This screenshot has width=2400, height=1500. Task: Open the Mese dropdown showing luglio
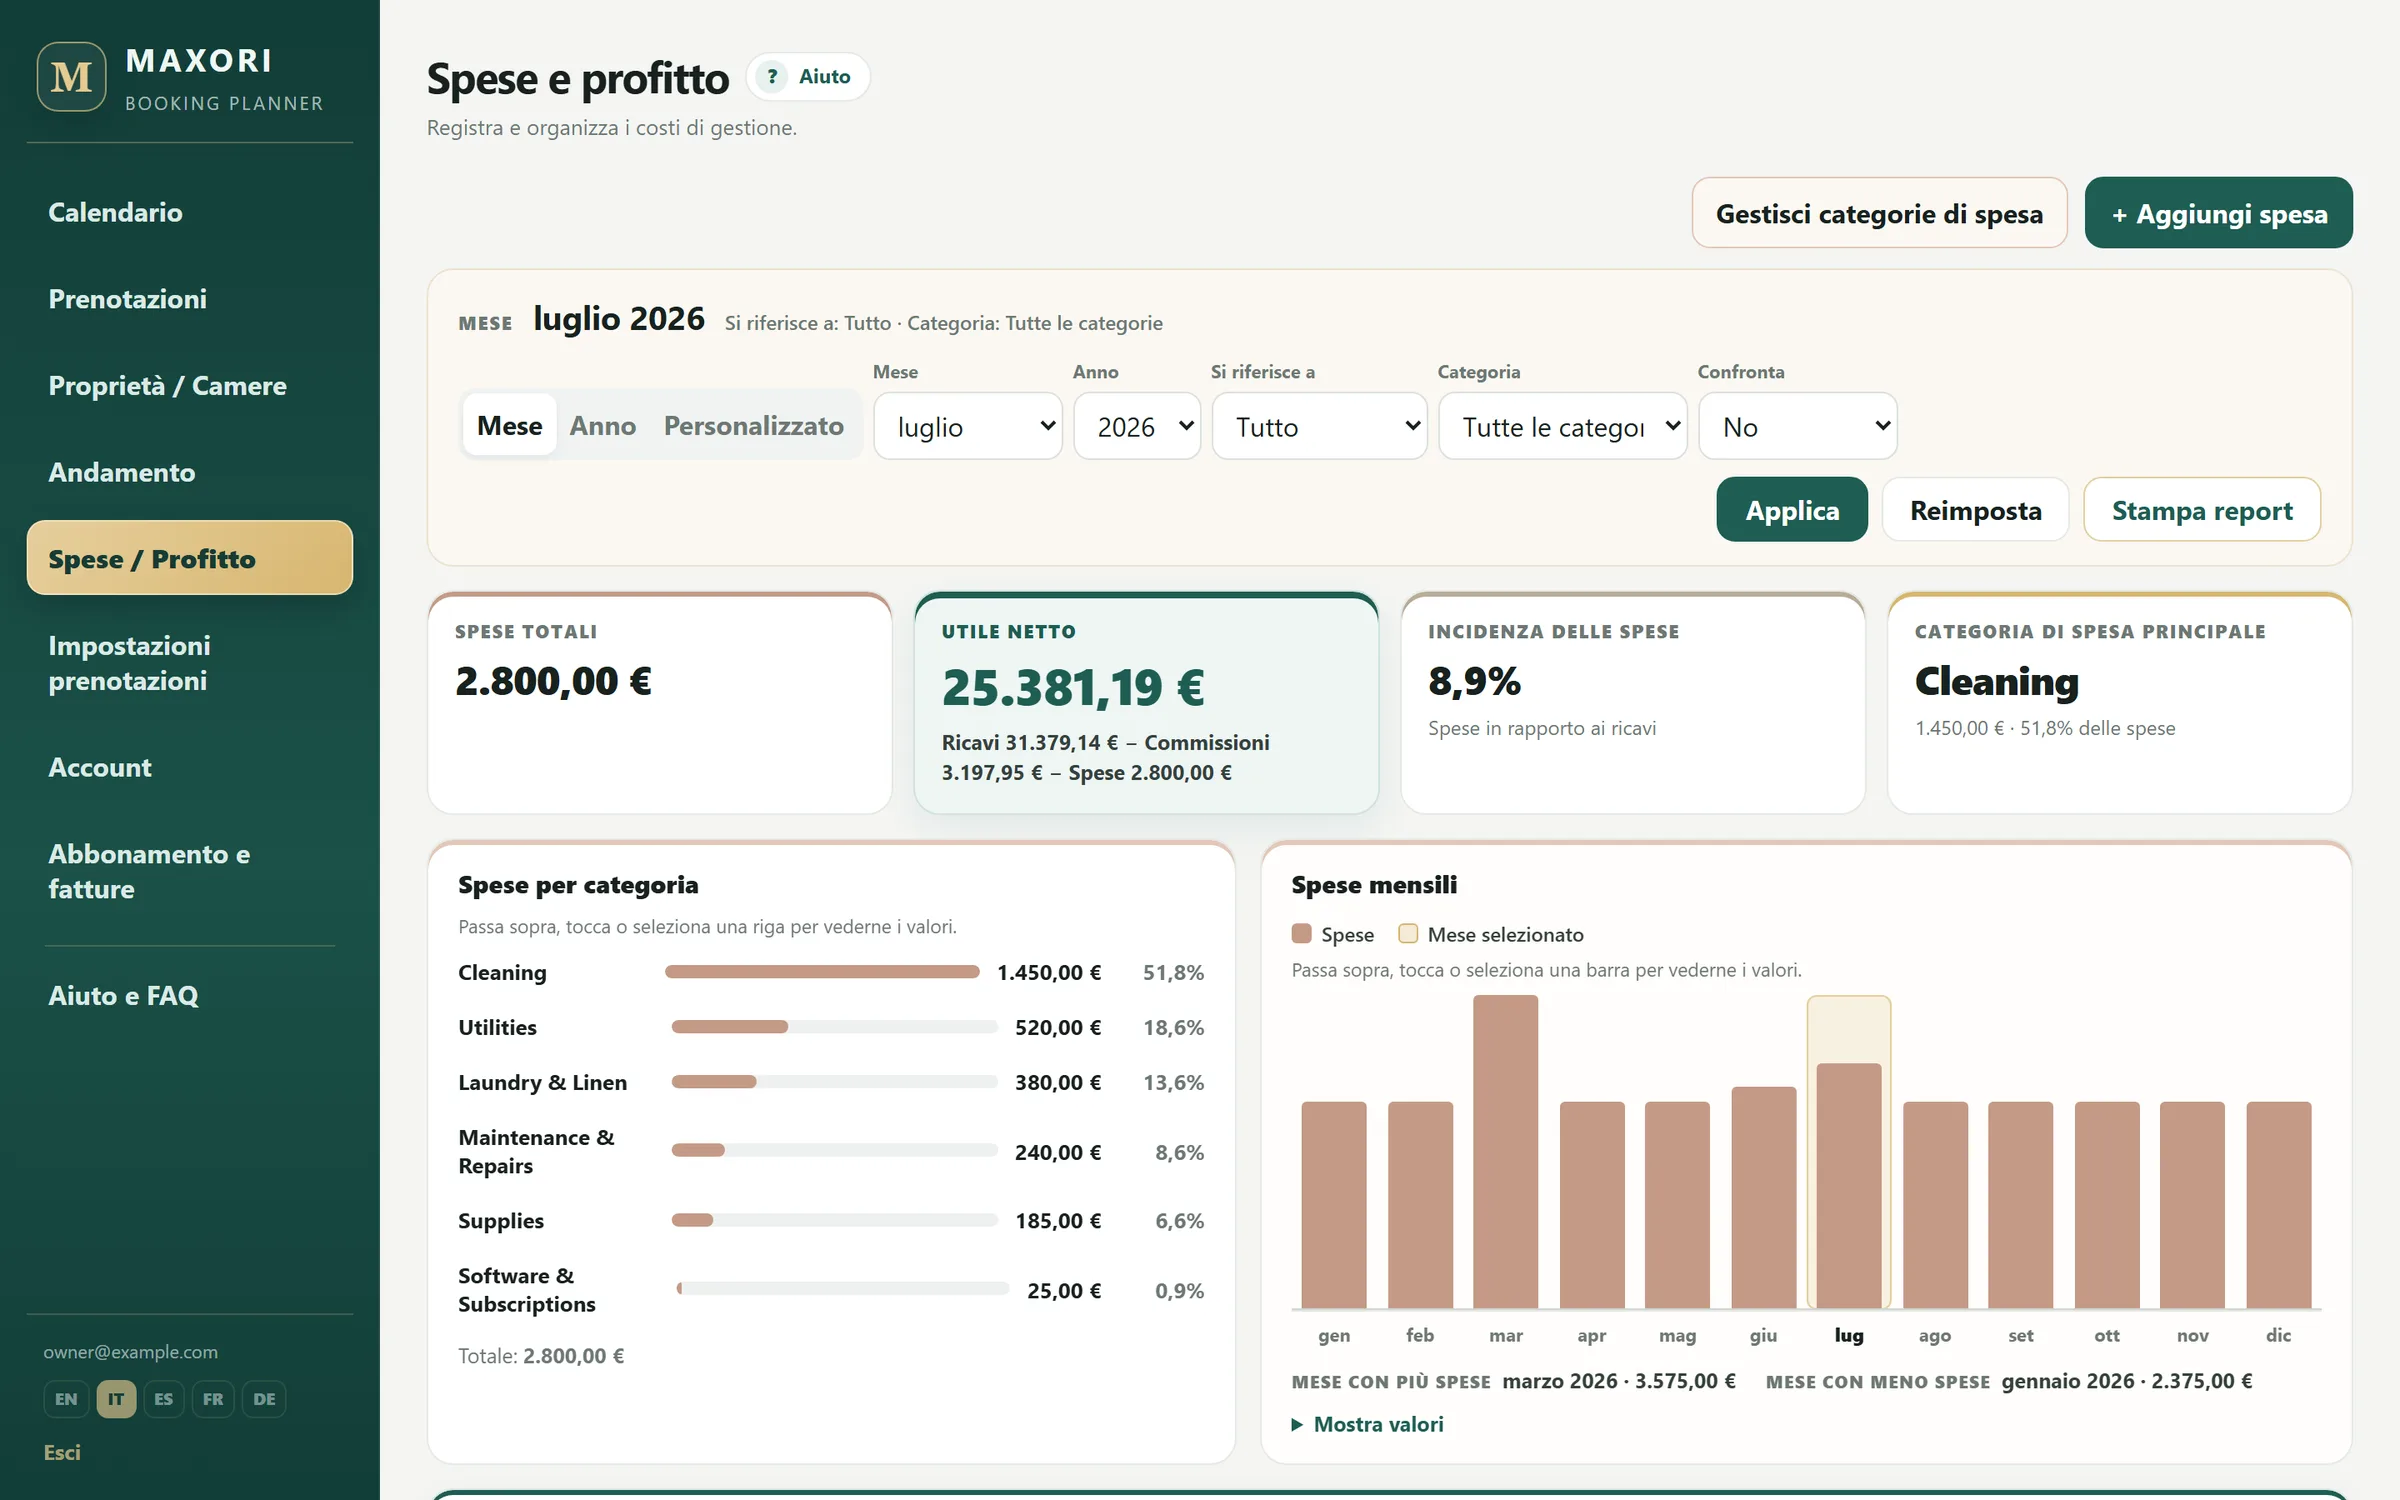(x=968, y=427)
